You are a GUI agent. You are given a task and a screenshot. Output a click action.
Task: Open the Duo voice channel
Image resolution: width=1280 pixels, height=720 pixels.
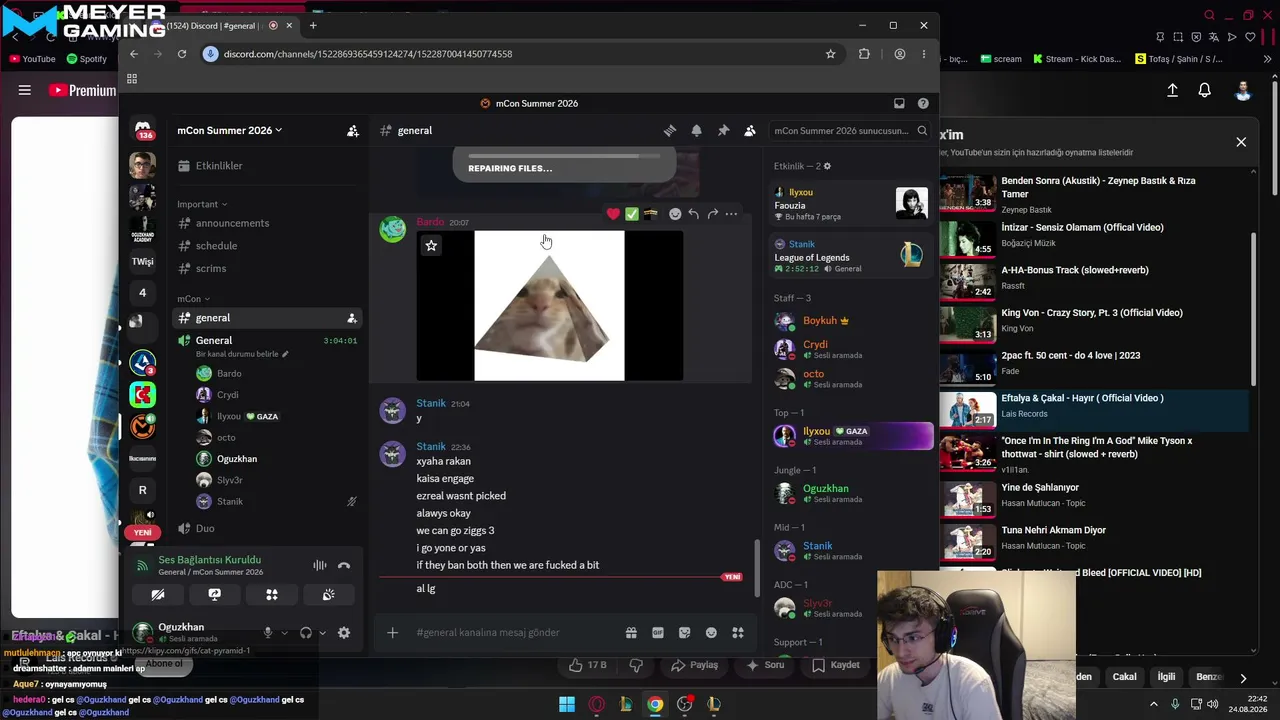267,528
